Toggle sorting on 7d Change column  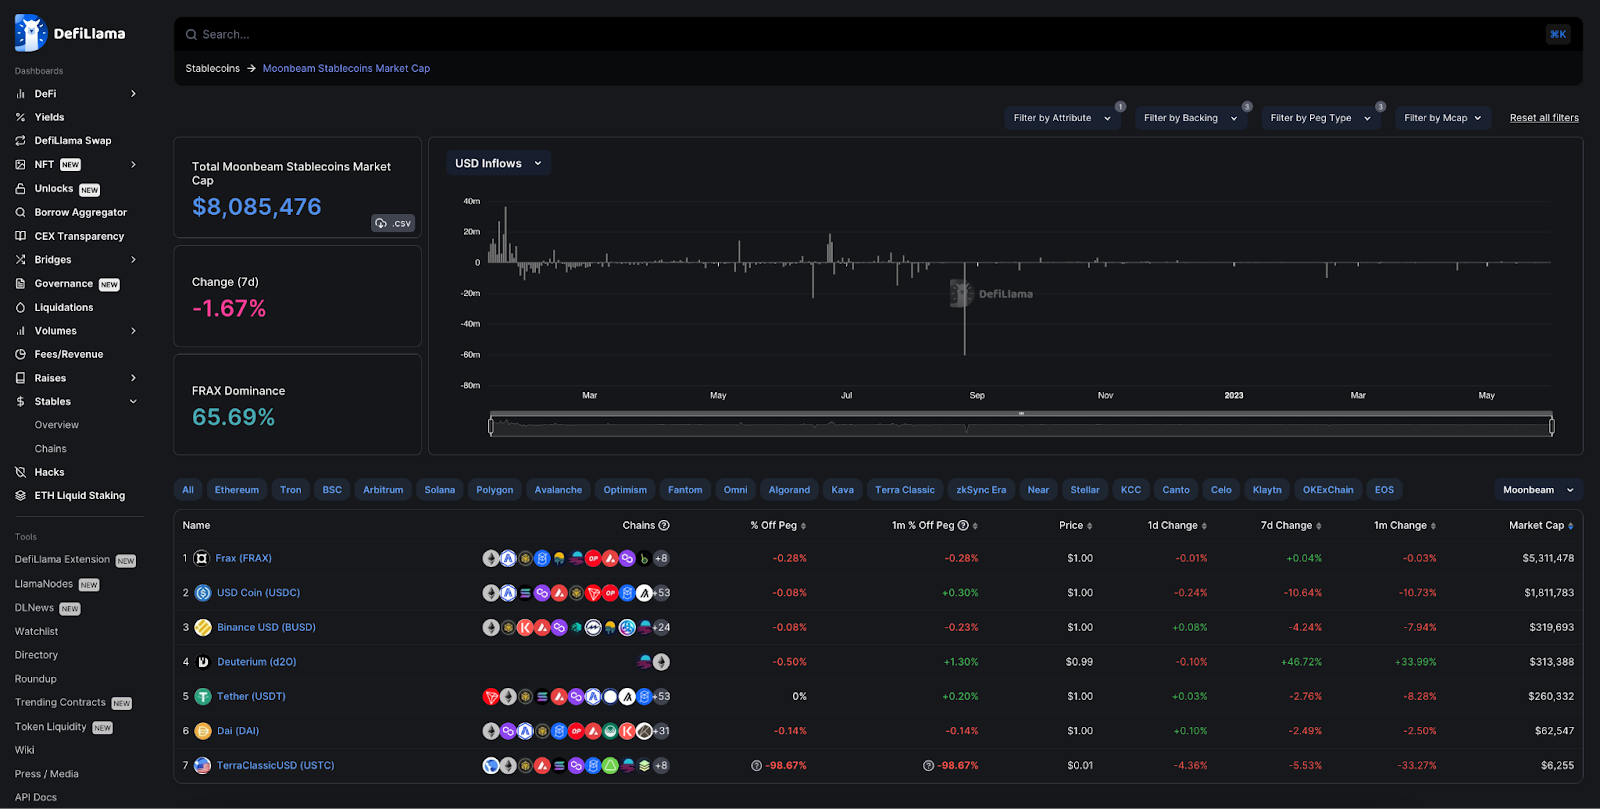(1290, 525)
